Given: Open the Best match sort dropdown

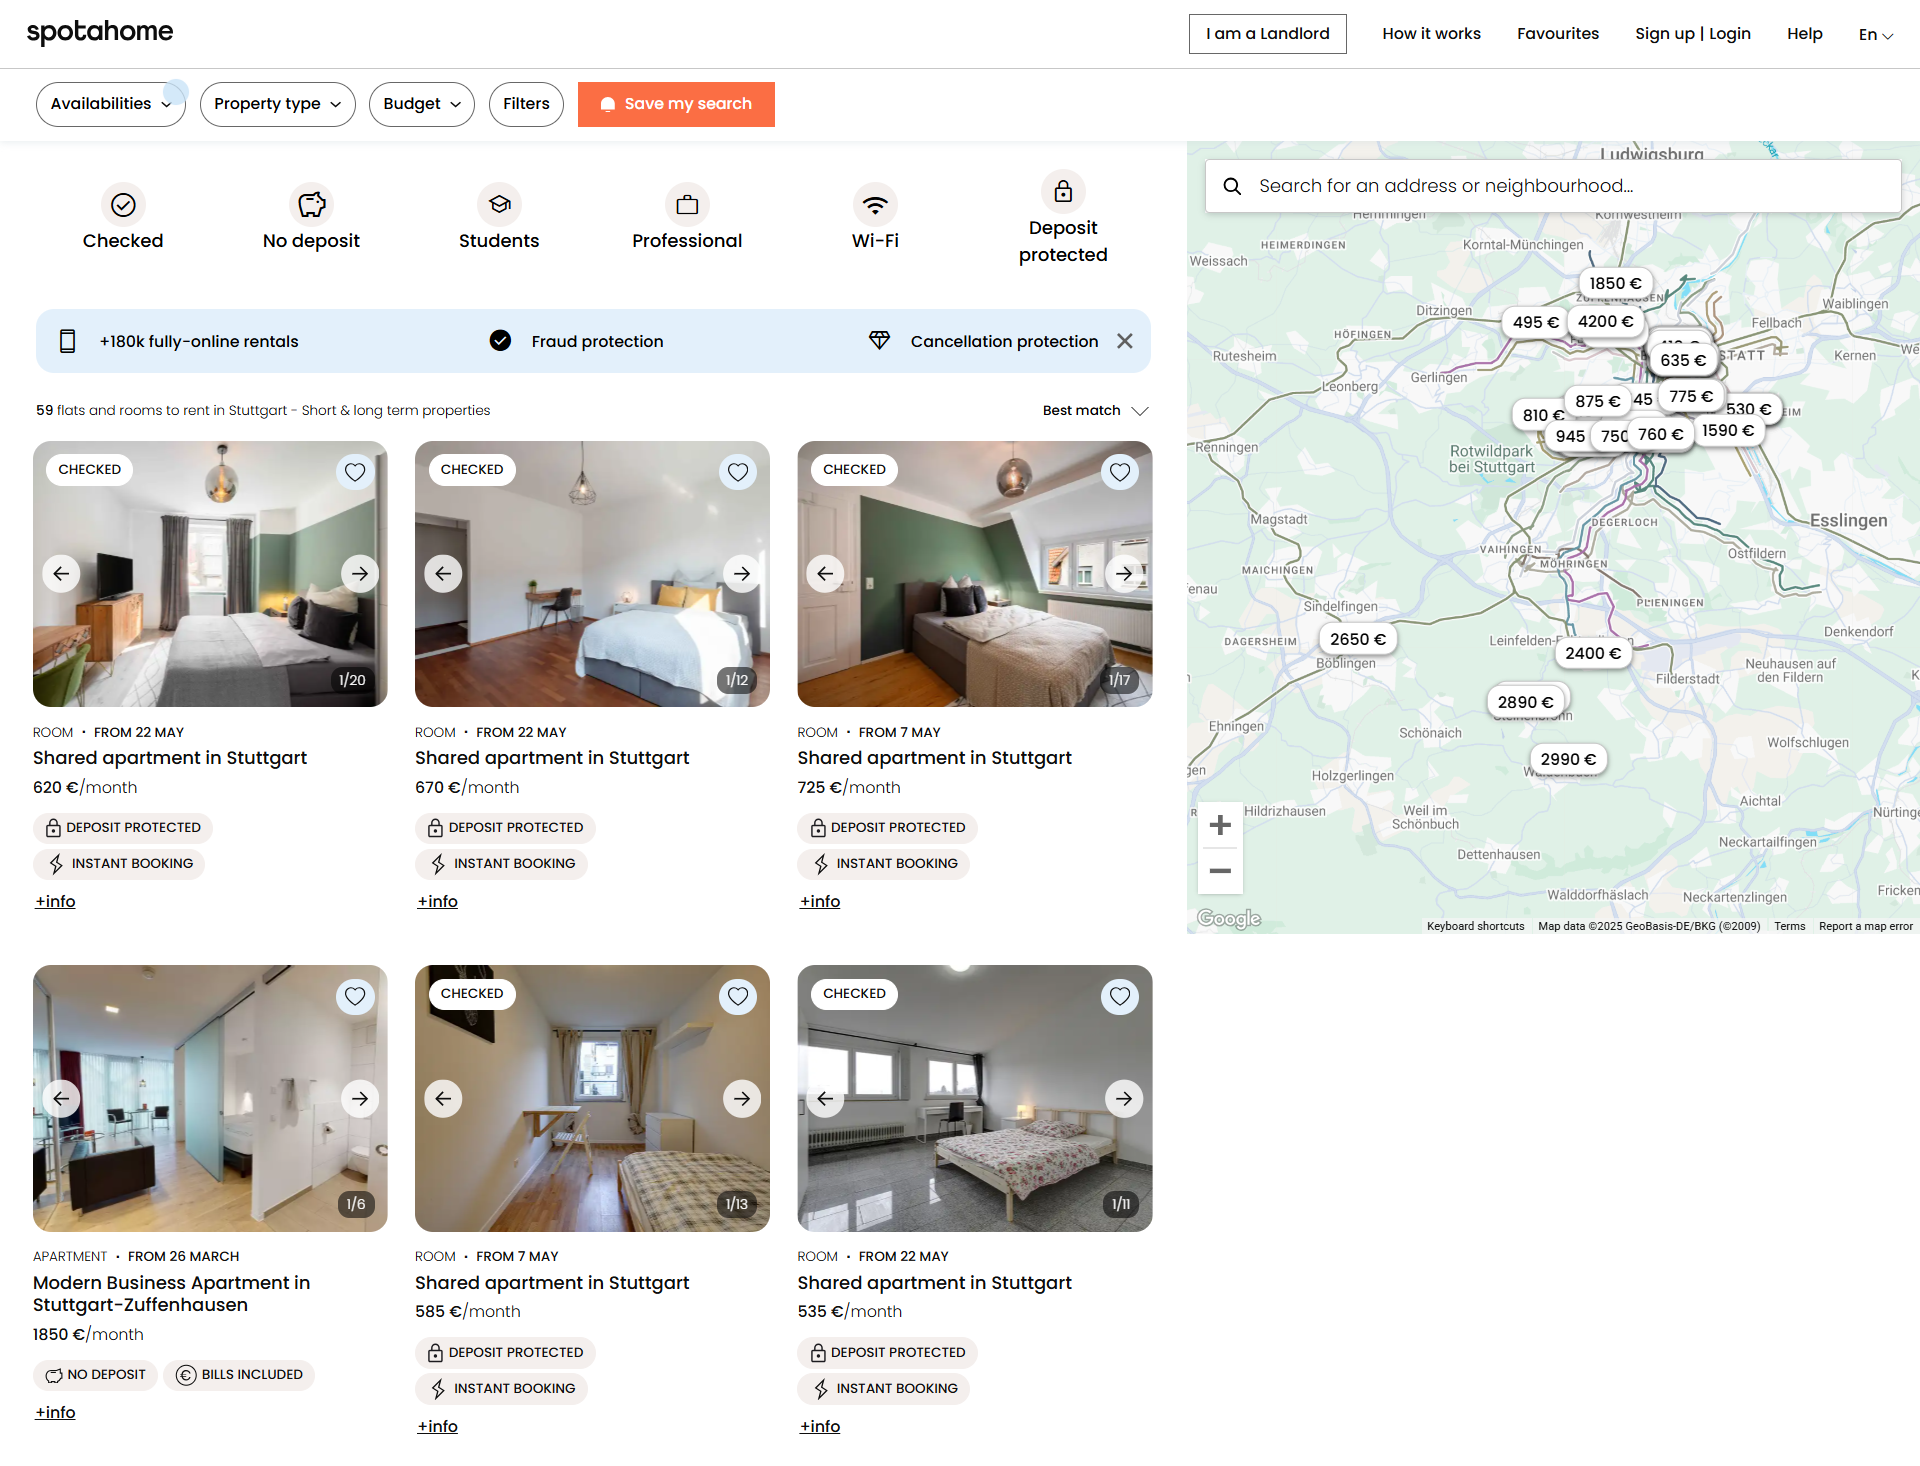Looking at the screenshot, I should [1095, 410].
